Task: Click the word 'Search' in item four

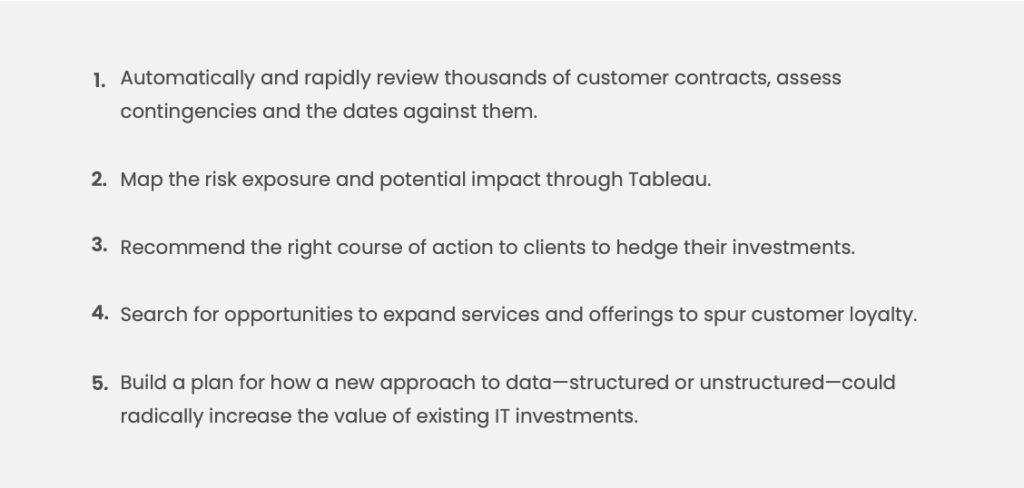Action: [154, 315]
